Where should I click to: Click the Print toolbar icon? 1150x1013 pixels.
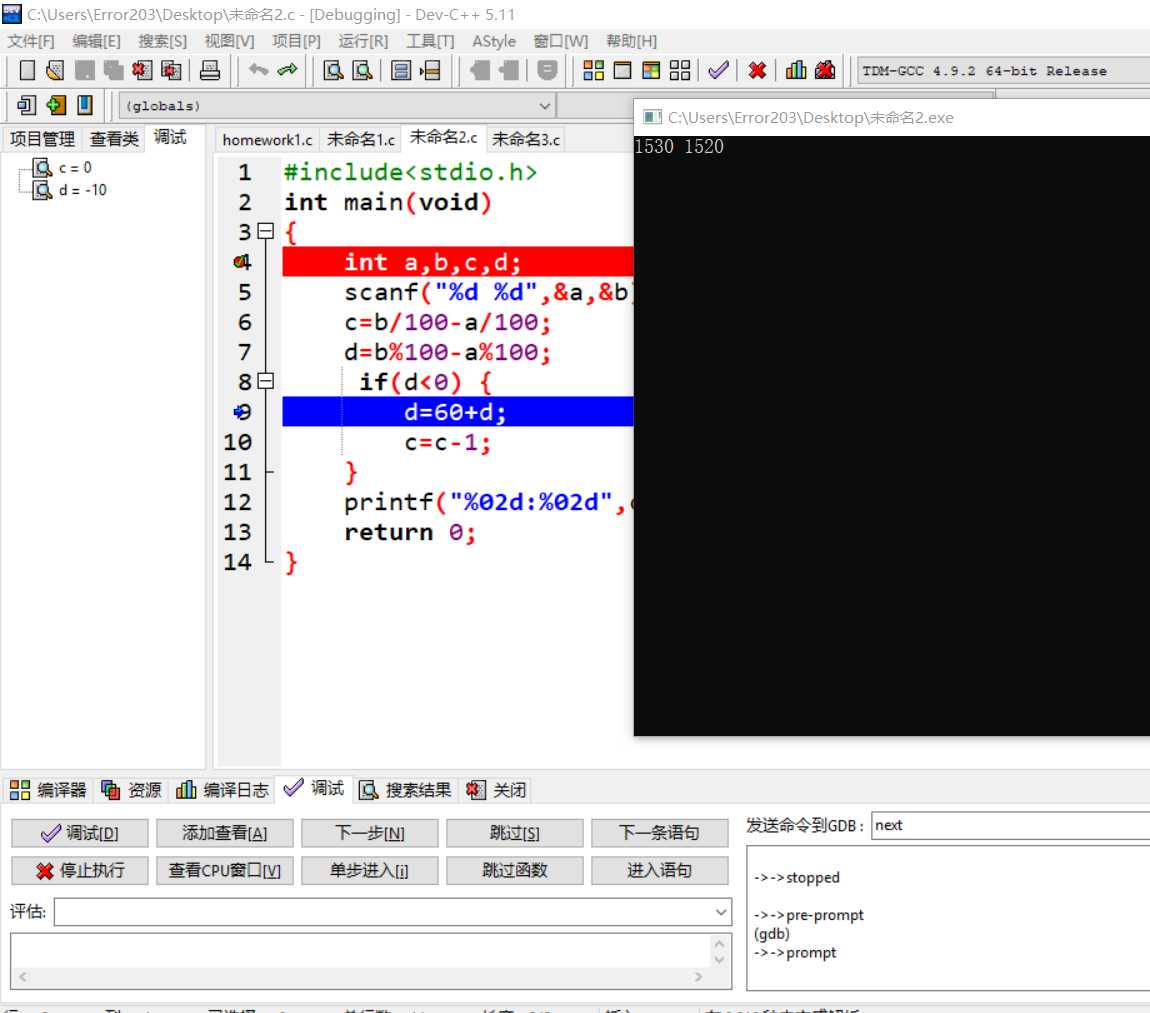point(210,70)
